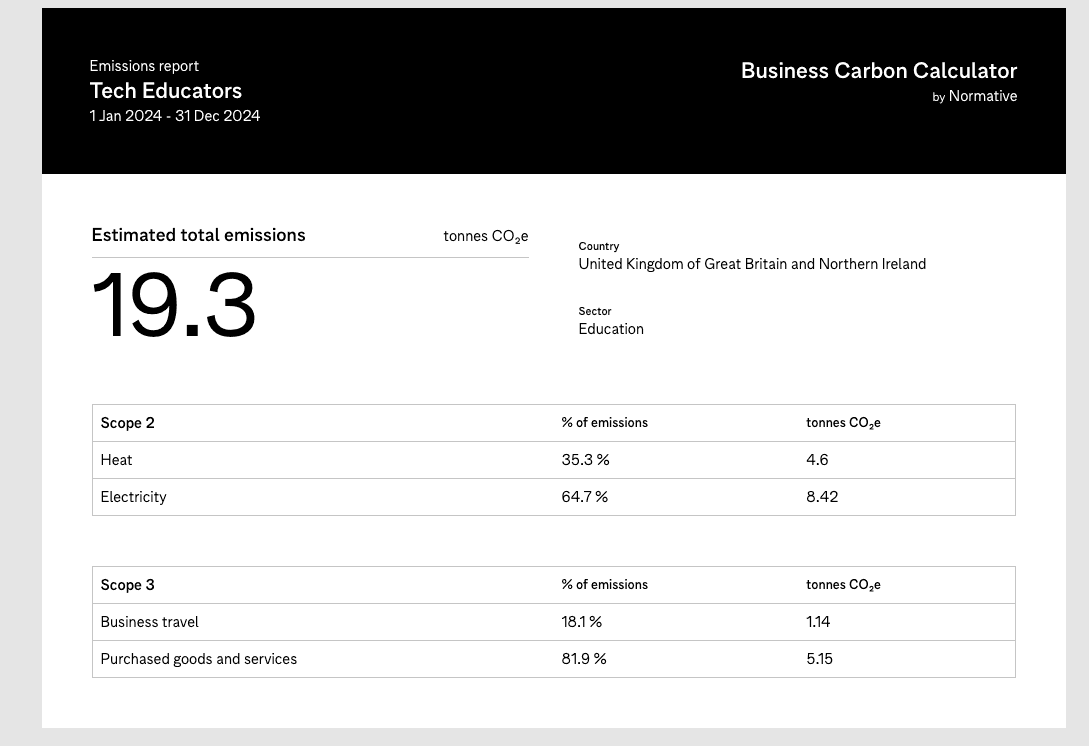
Task: Click the 'by Normative' branding text
Action: pos(974,97)
